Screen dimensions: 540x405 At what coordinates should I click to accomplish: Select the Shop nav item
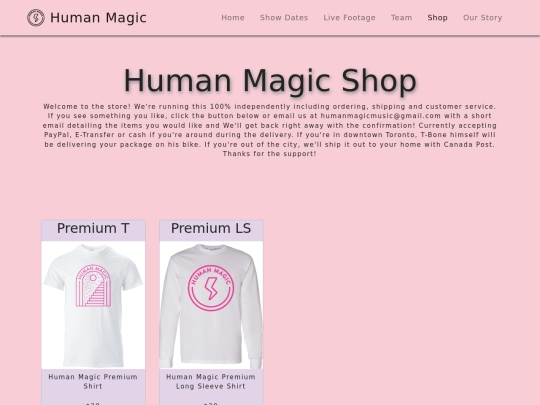tap(437, 18)
